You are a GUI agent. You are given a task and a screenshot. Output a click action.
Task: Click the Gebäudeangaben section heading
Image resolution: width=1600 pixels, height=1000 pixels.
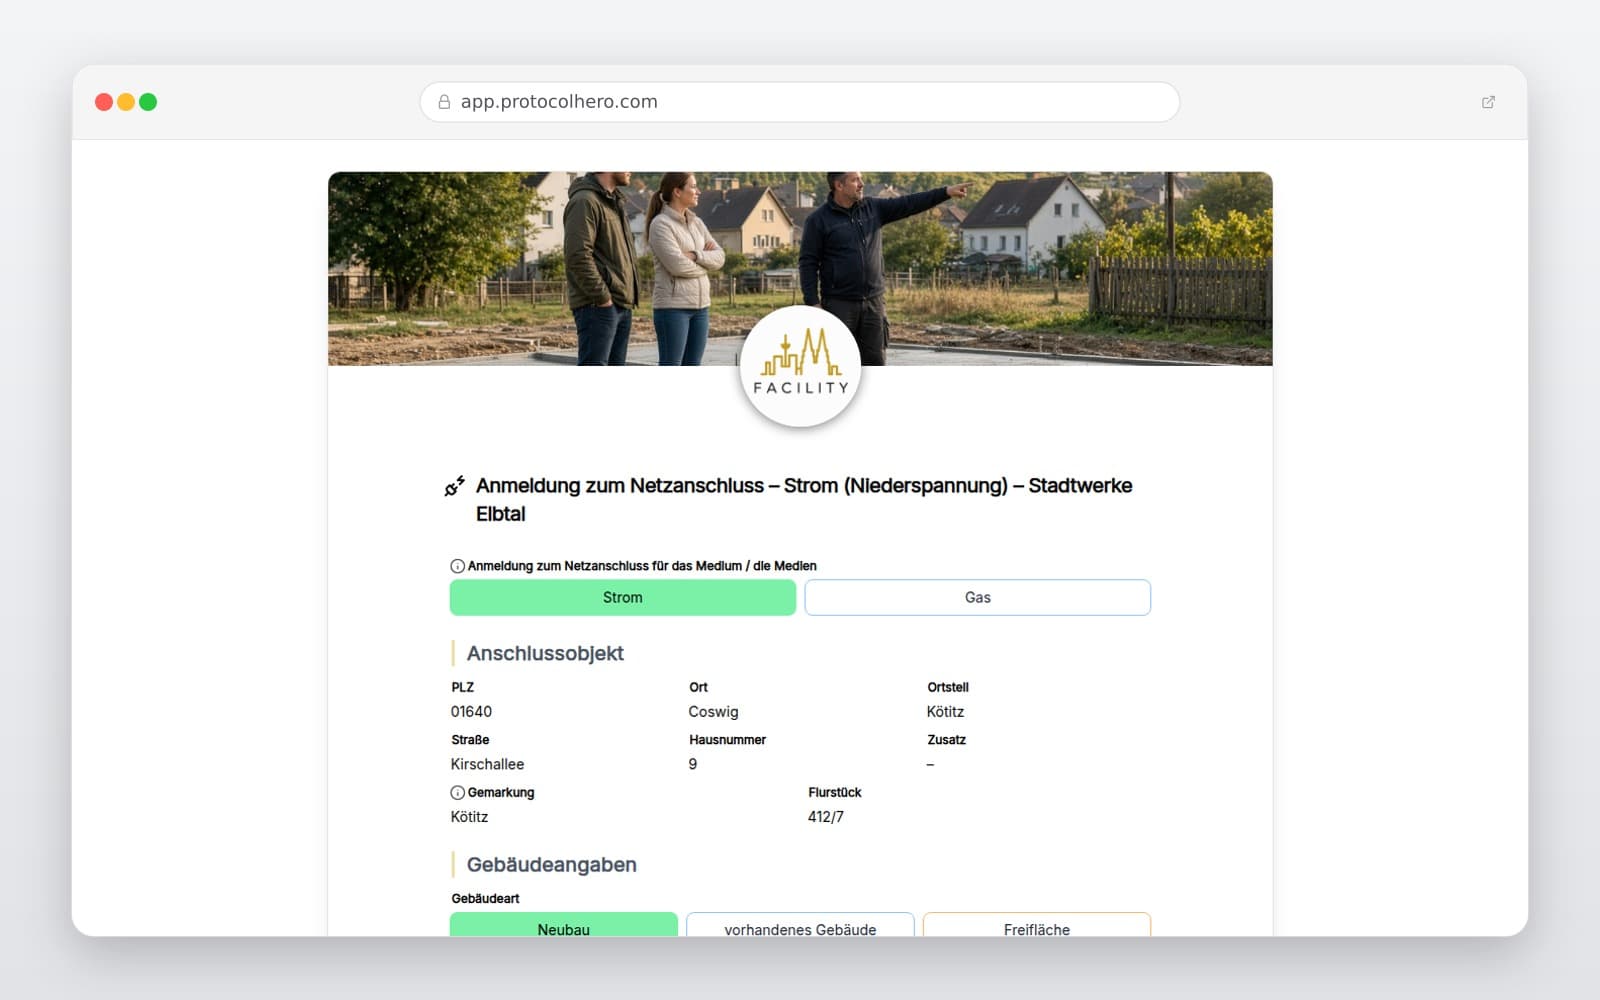tap(551, 865)
